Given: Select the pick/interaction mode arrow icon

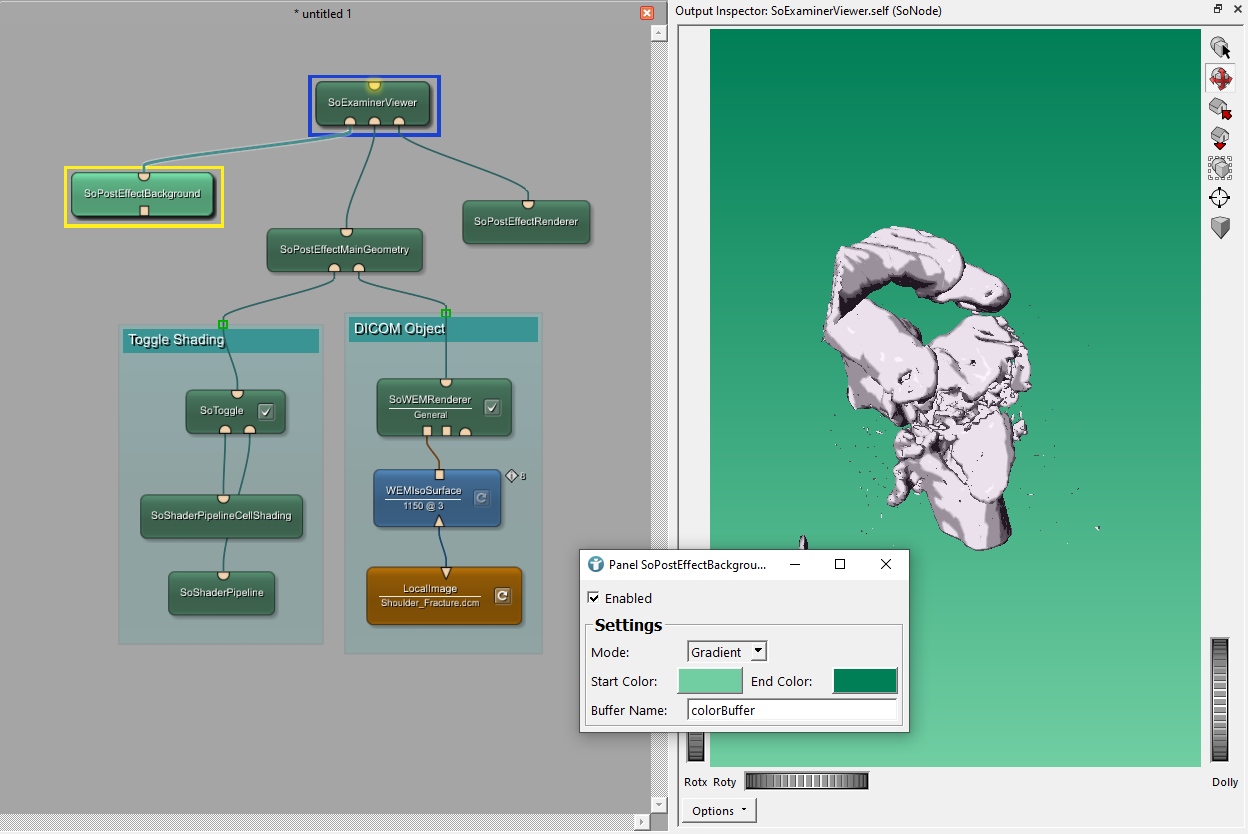Looking at the screenshot, I should click(x=1220, y=47).
